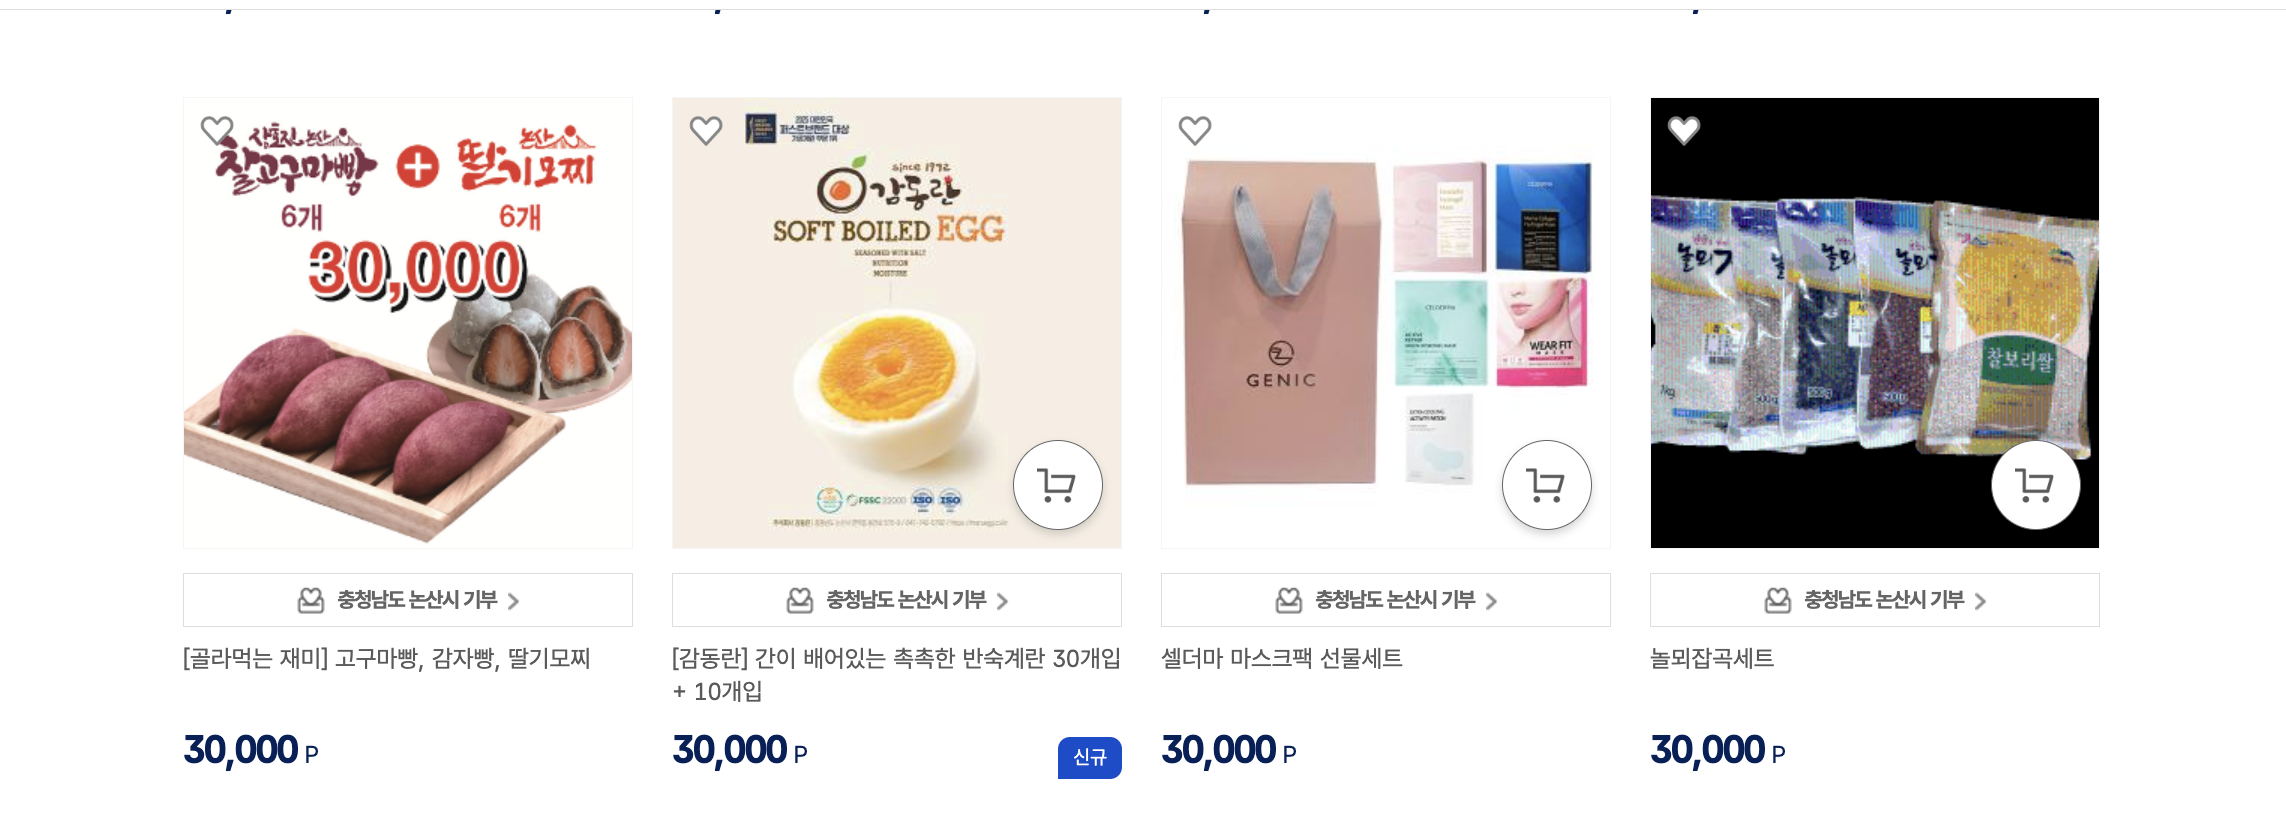Add 놀뫼잡곡세트 to favorites with heart icon
The height and width of the screenshot is (830, 2286).
coord(1684,130)
